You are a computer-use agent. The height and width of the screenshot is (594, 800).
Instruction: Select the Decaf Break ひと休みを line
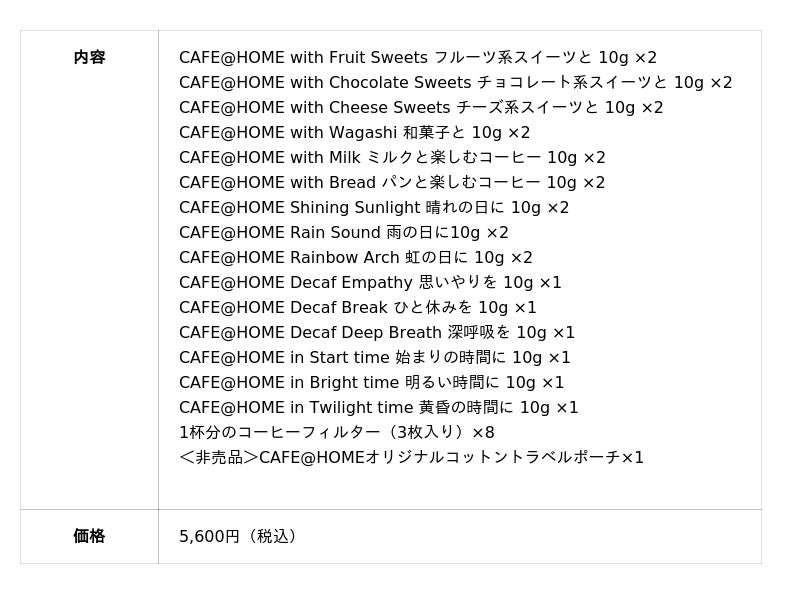point(358,308)
